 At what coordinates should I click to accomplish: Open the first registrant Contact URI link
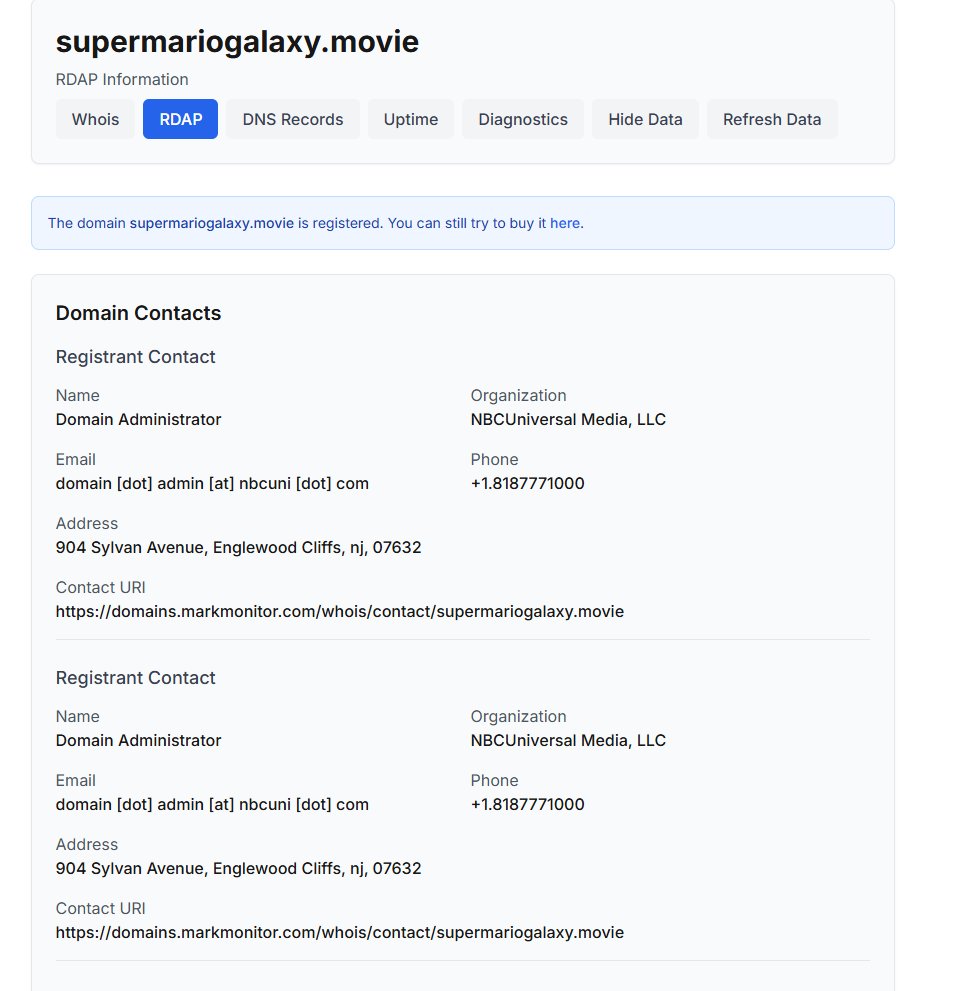click(x=340, y=611)
